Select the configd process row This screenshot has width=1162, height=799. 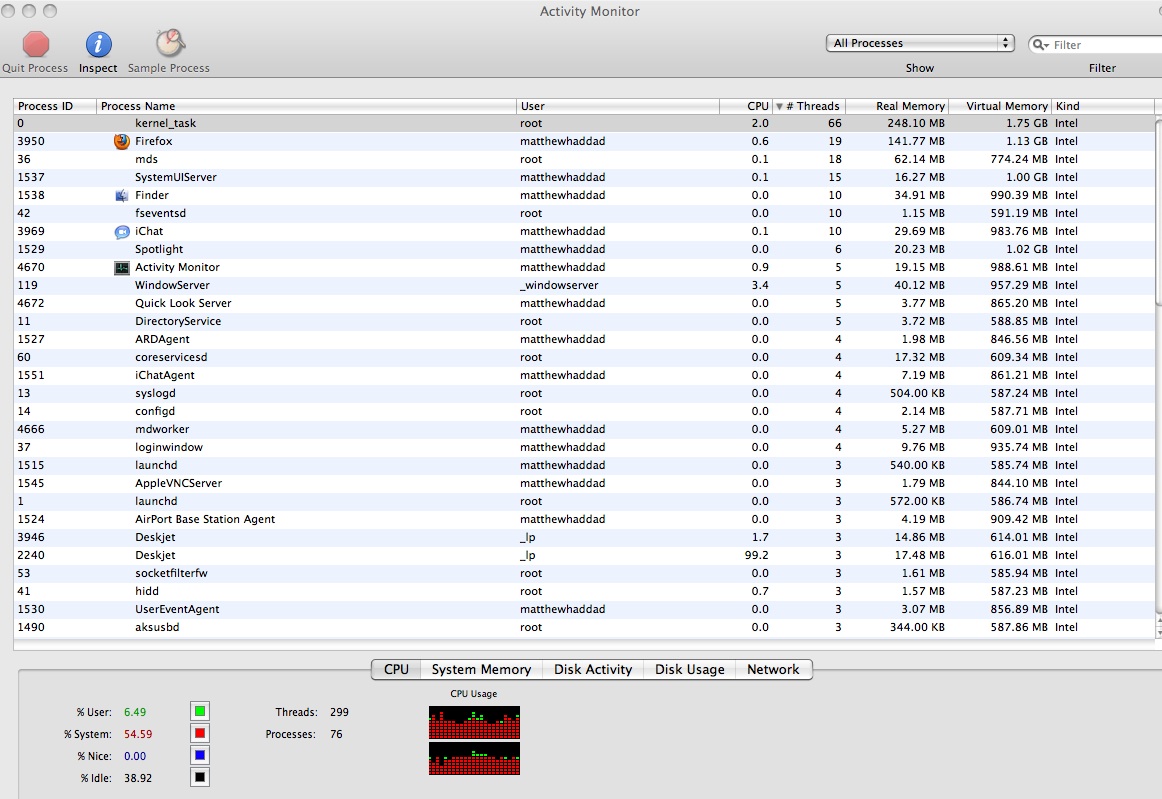point(584,411)
